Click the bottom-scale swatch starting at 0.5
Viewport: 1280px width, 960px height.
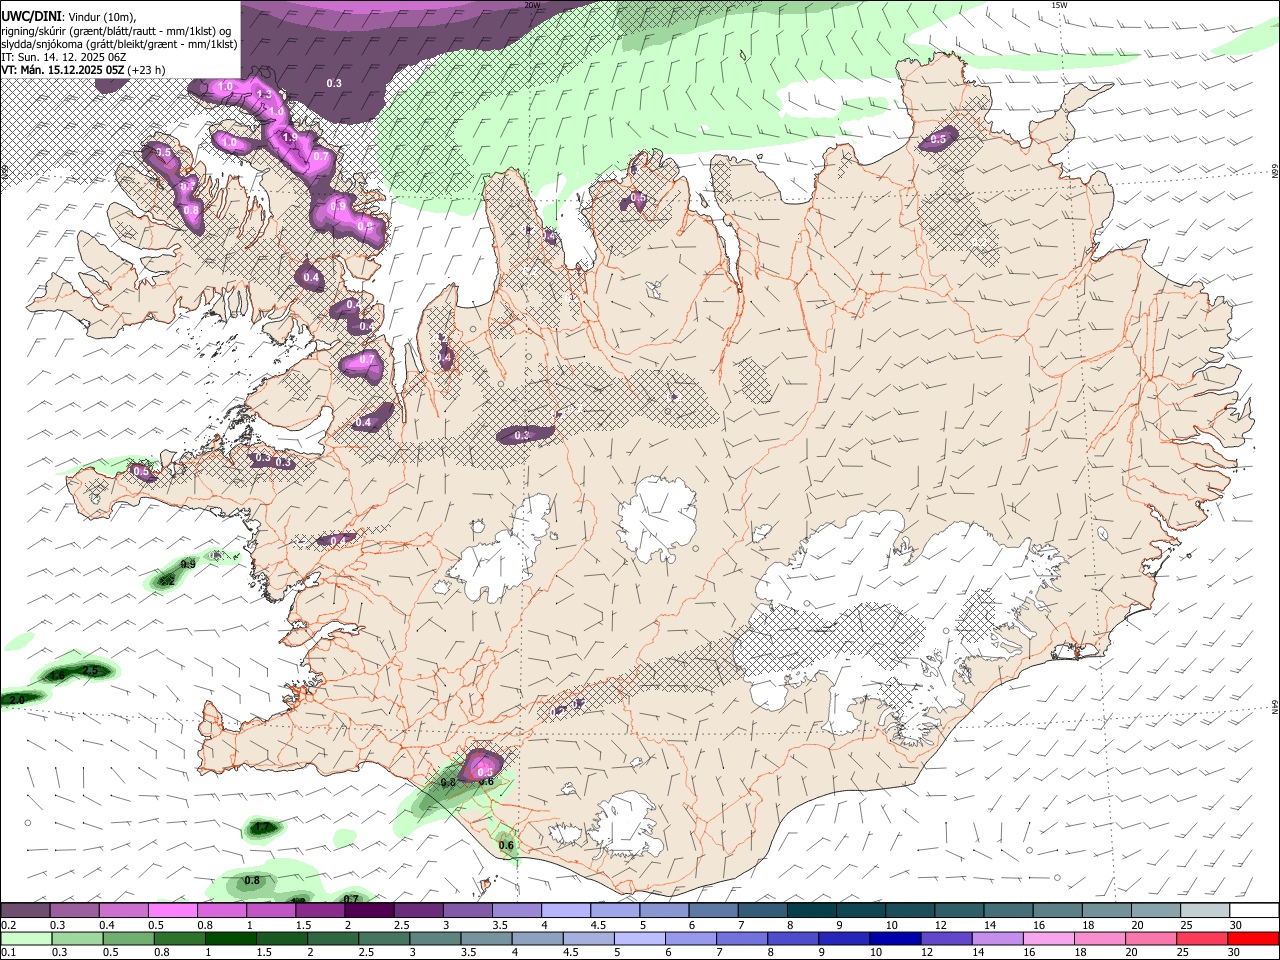pos(127,938)
